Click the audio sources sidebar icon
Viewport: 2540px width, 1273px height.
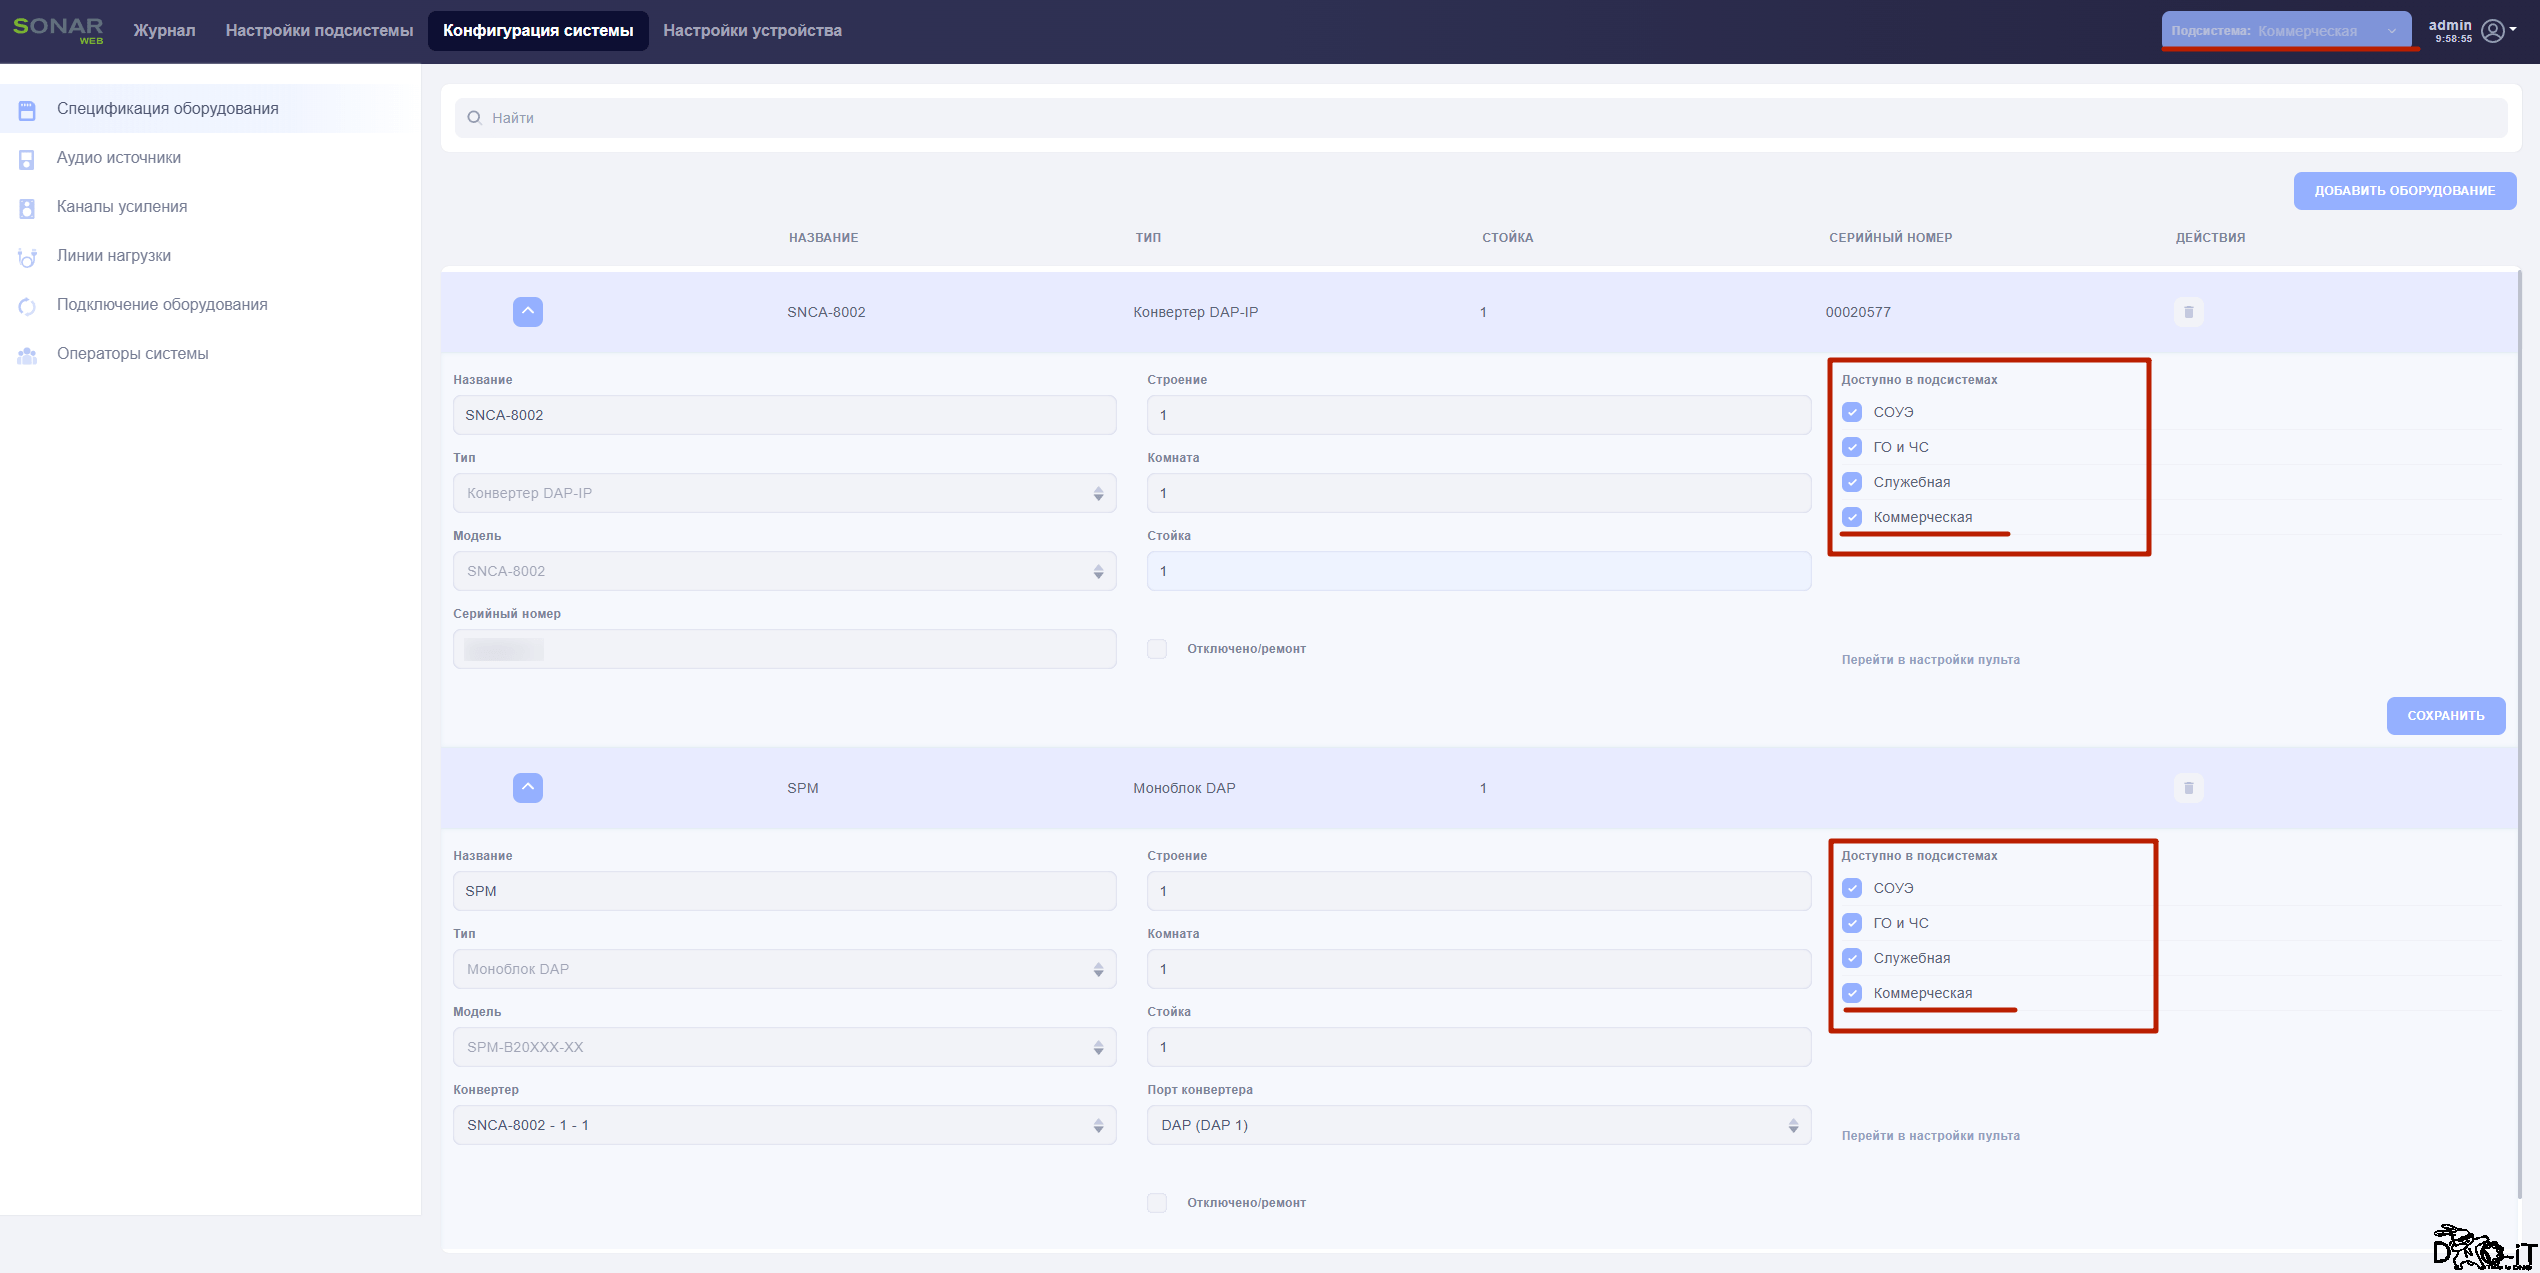27,159
